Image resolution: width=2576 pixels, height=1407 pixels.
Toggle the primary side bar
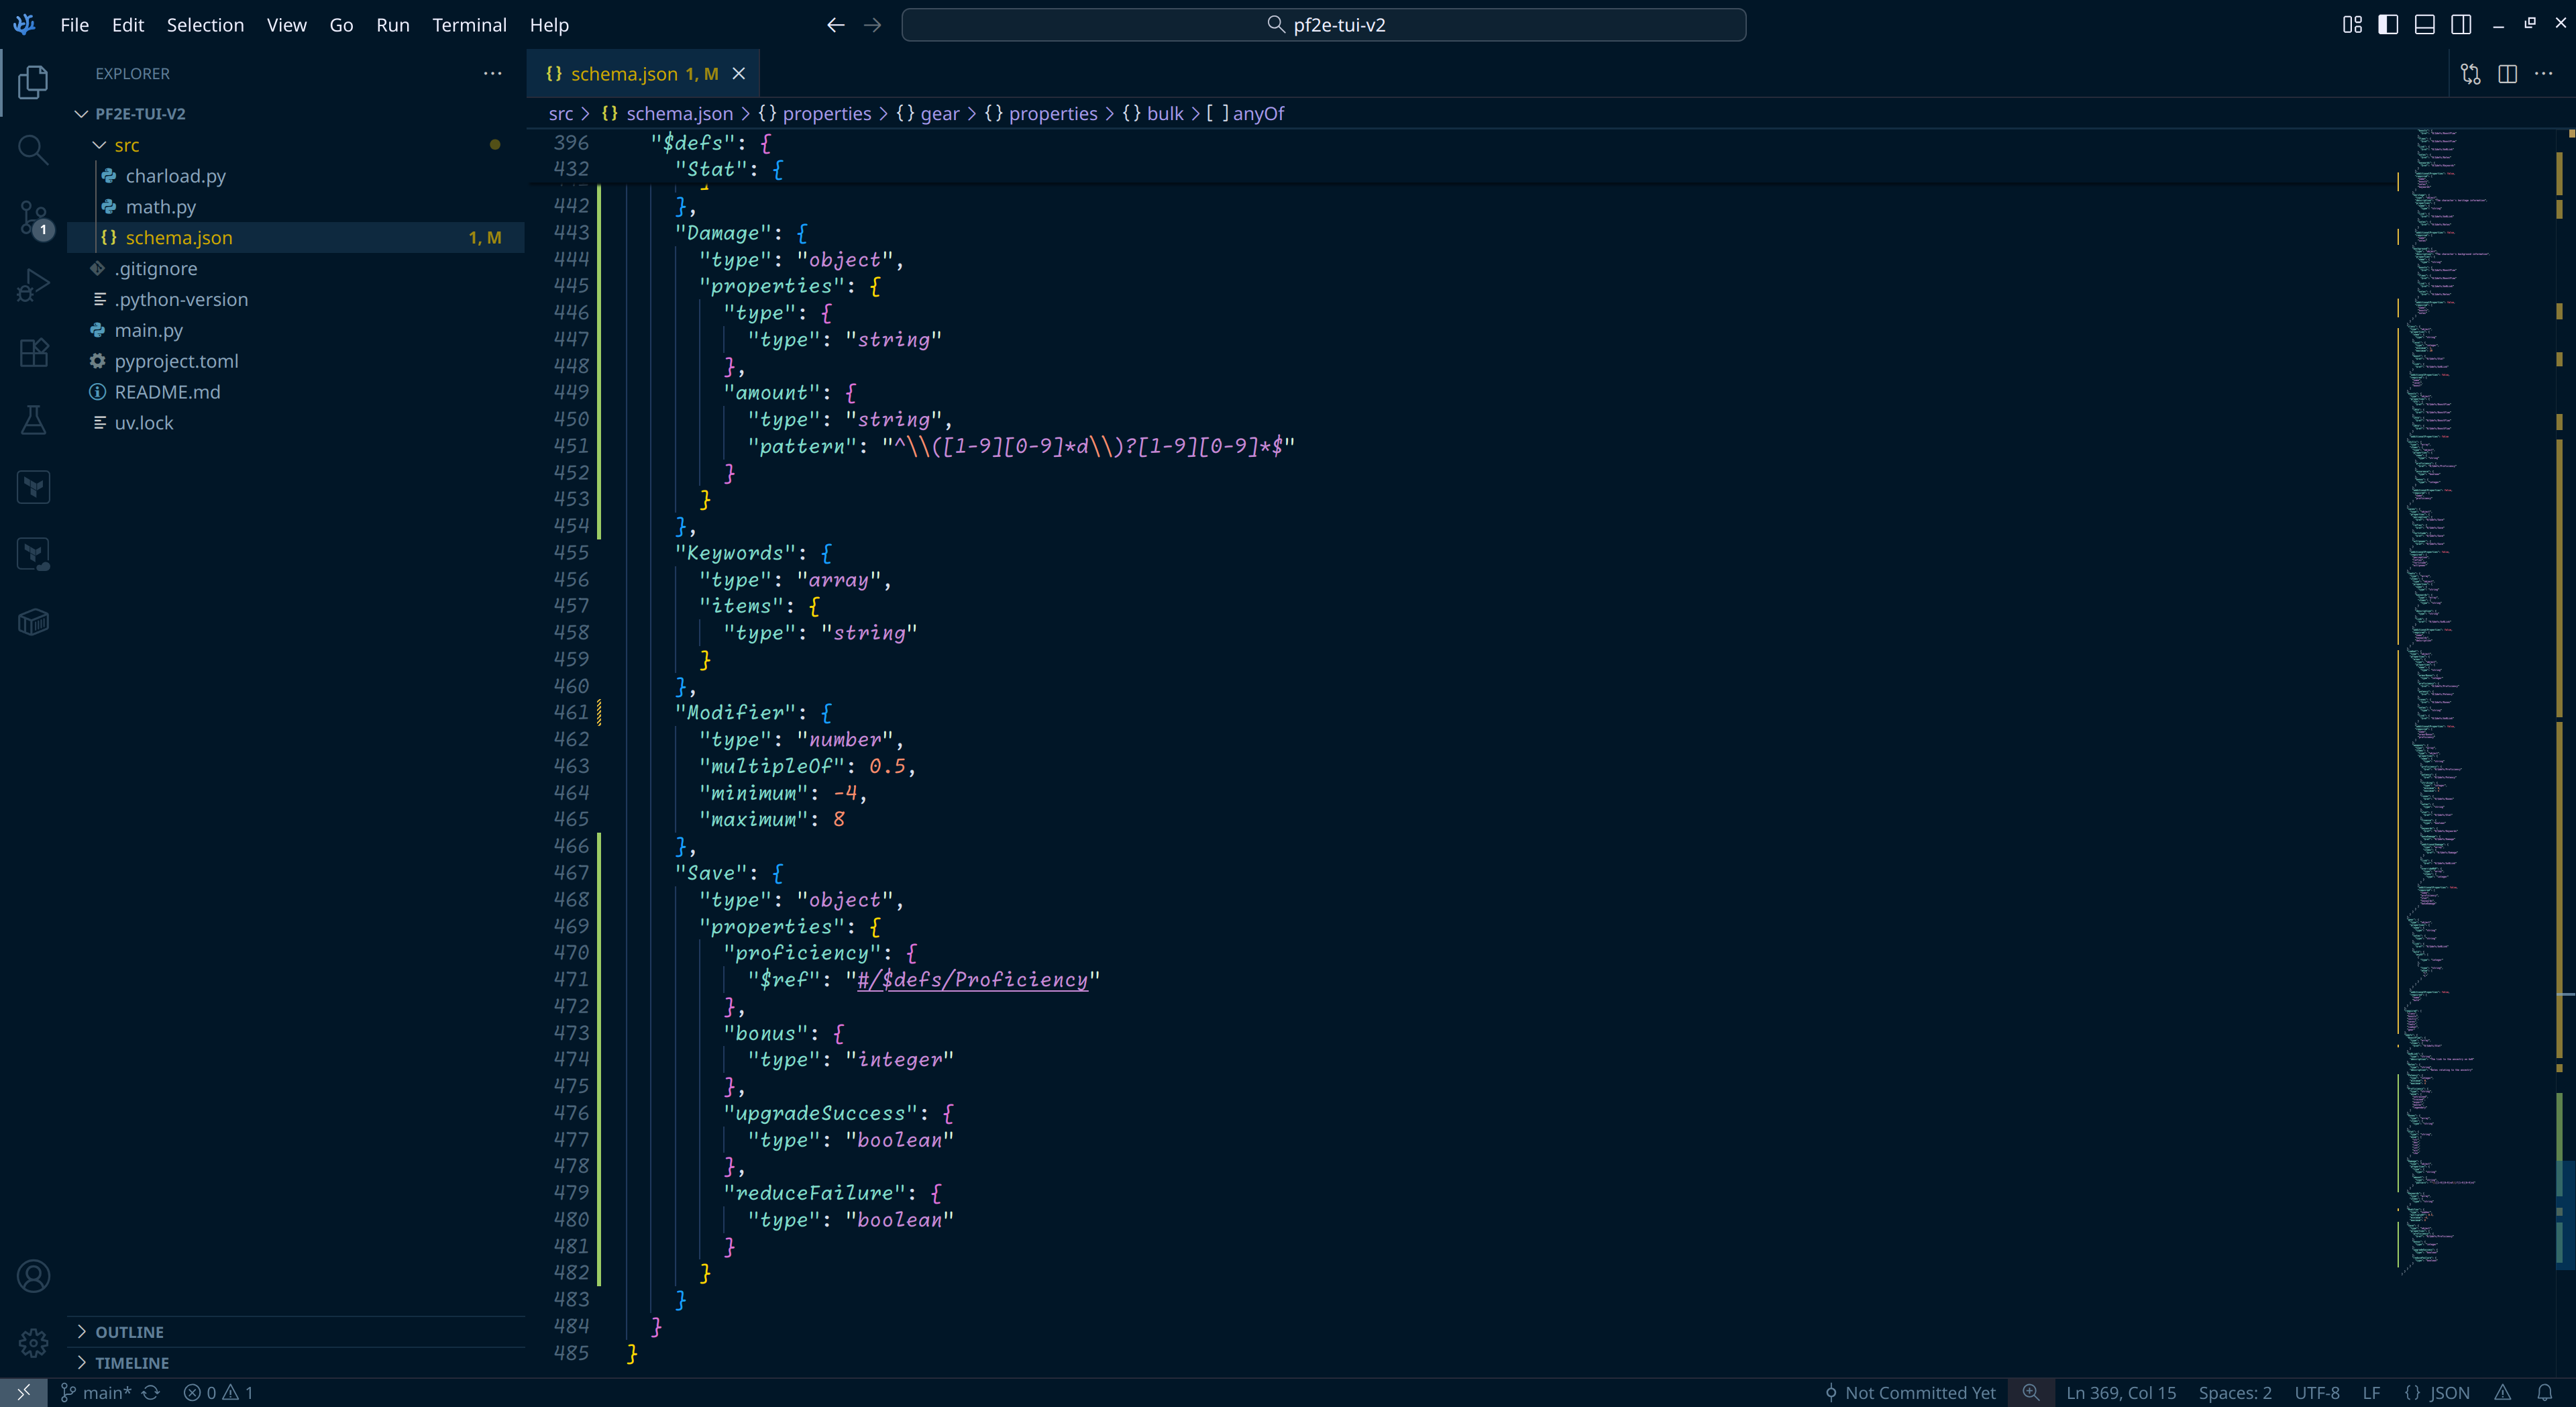pyautogui.click(x=2388, y=25)
